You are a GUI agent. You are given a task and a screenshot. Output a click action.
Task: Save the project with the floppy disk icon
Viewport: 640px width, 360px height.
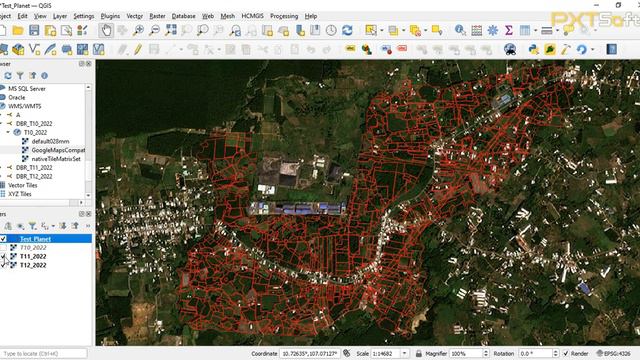(34, 31)
